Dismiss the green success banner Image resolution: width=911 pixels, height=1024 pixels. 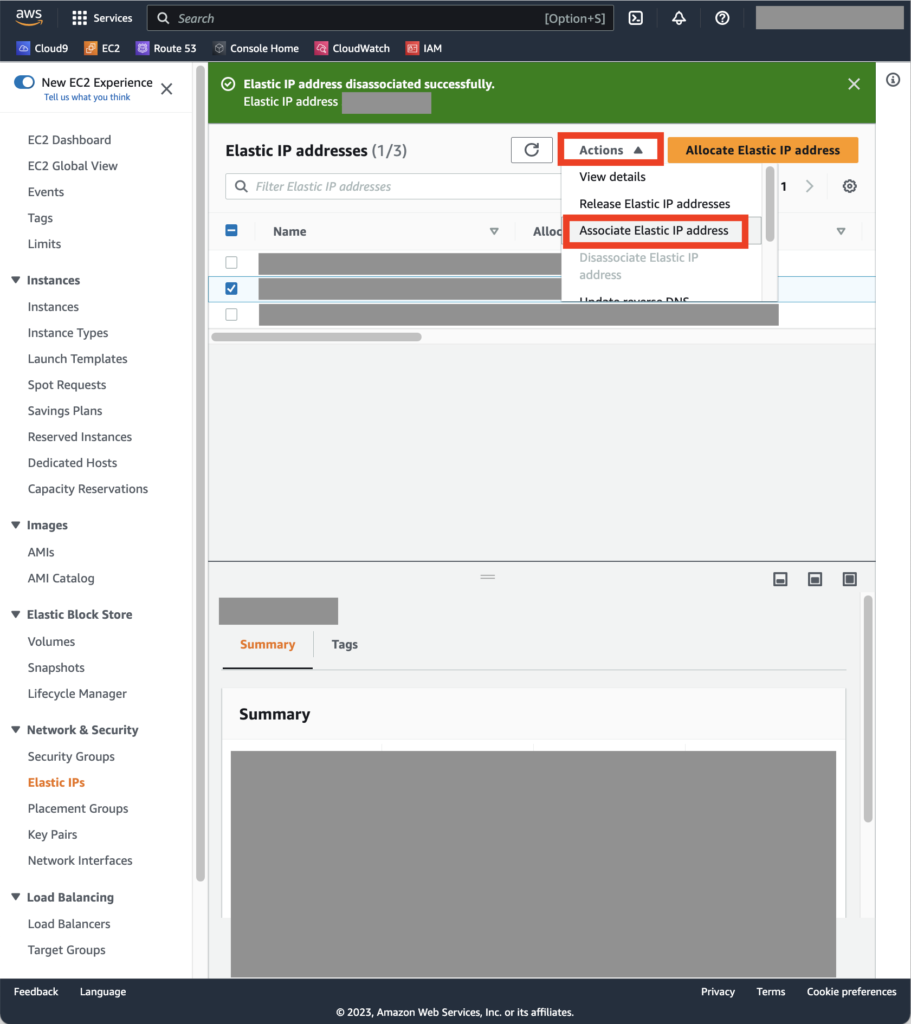tap(854, 84)
